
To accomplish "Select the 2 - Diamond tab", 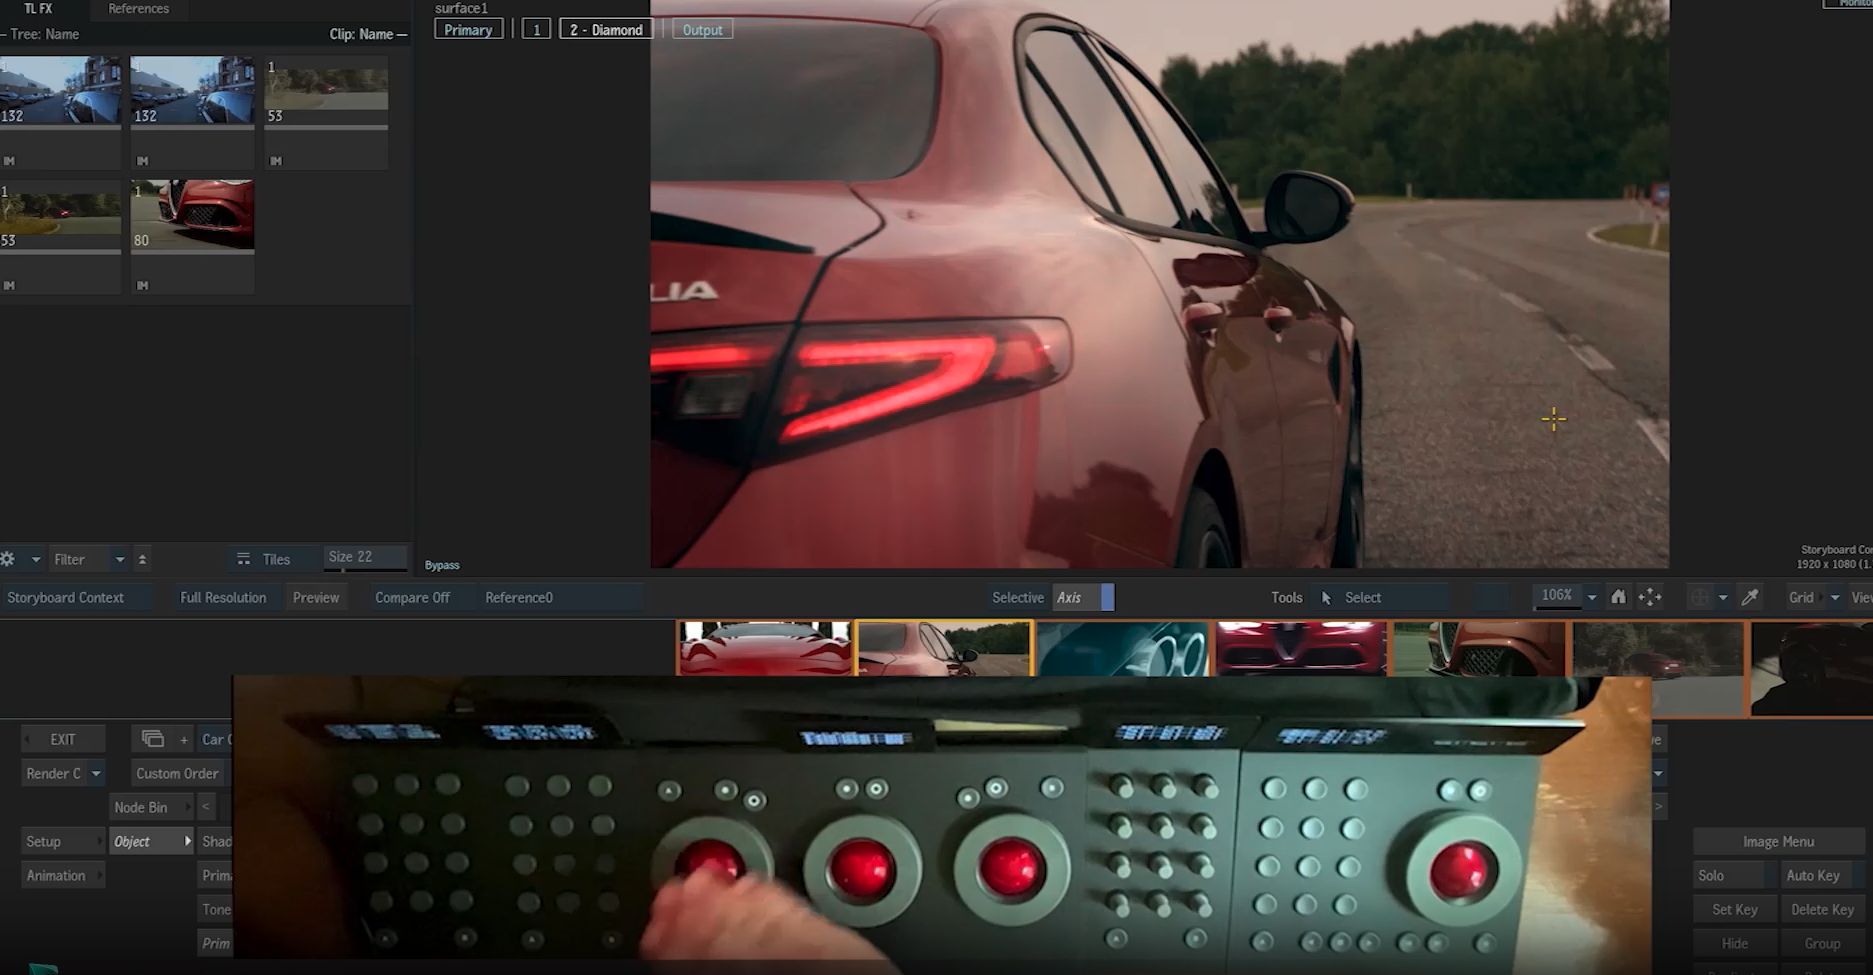I will coord(605,30).
